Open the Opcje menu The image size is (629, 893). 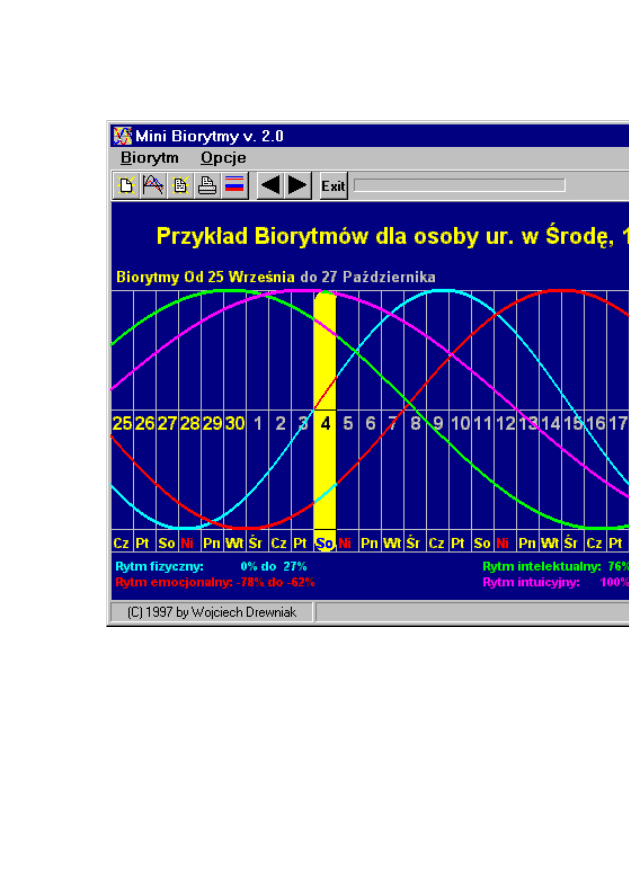223,158
